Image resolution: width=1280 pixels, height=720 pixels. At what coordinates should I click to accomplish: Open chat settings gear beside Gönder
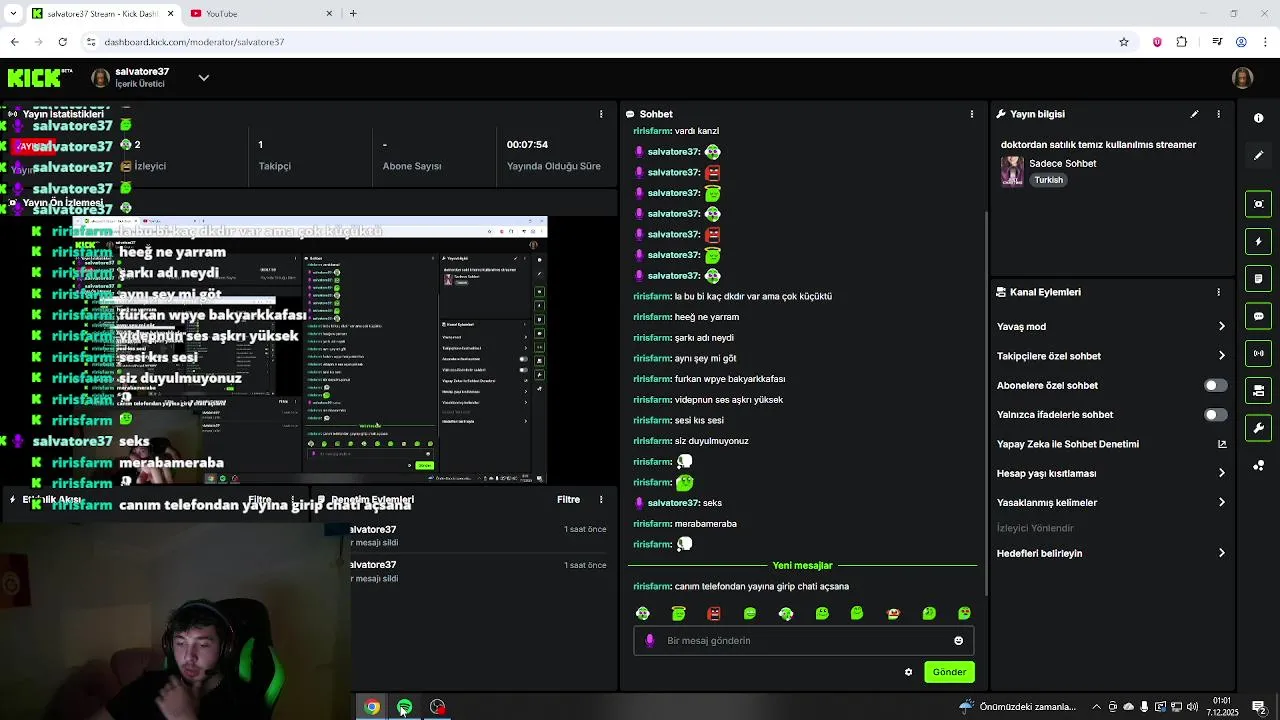pyautogui.click(x=908, y=672)
